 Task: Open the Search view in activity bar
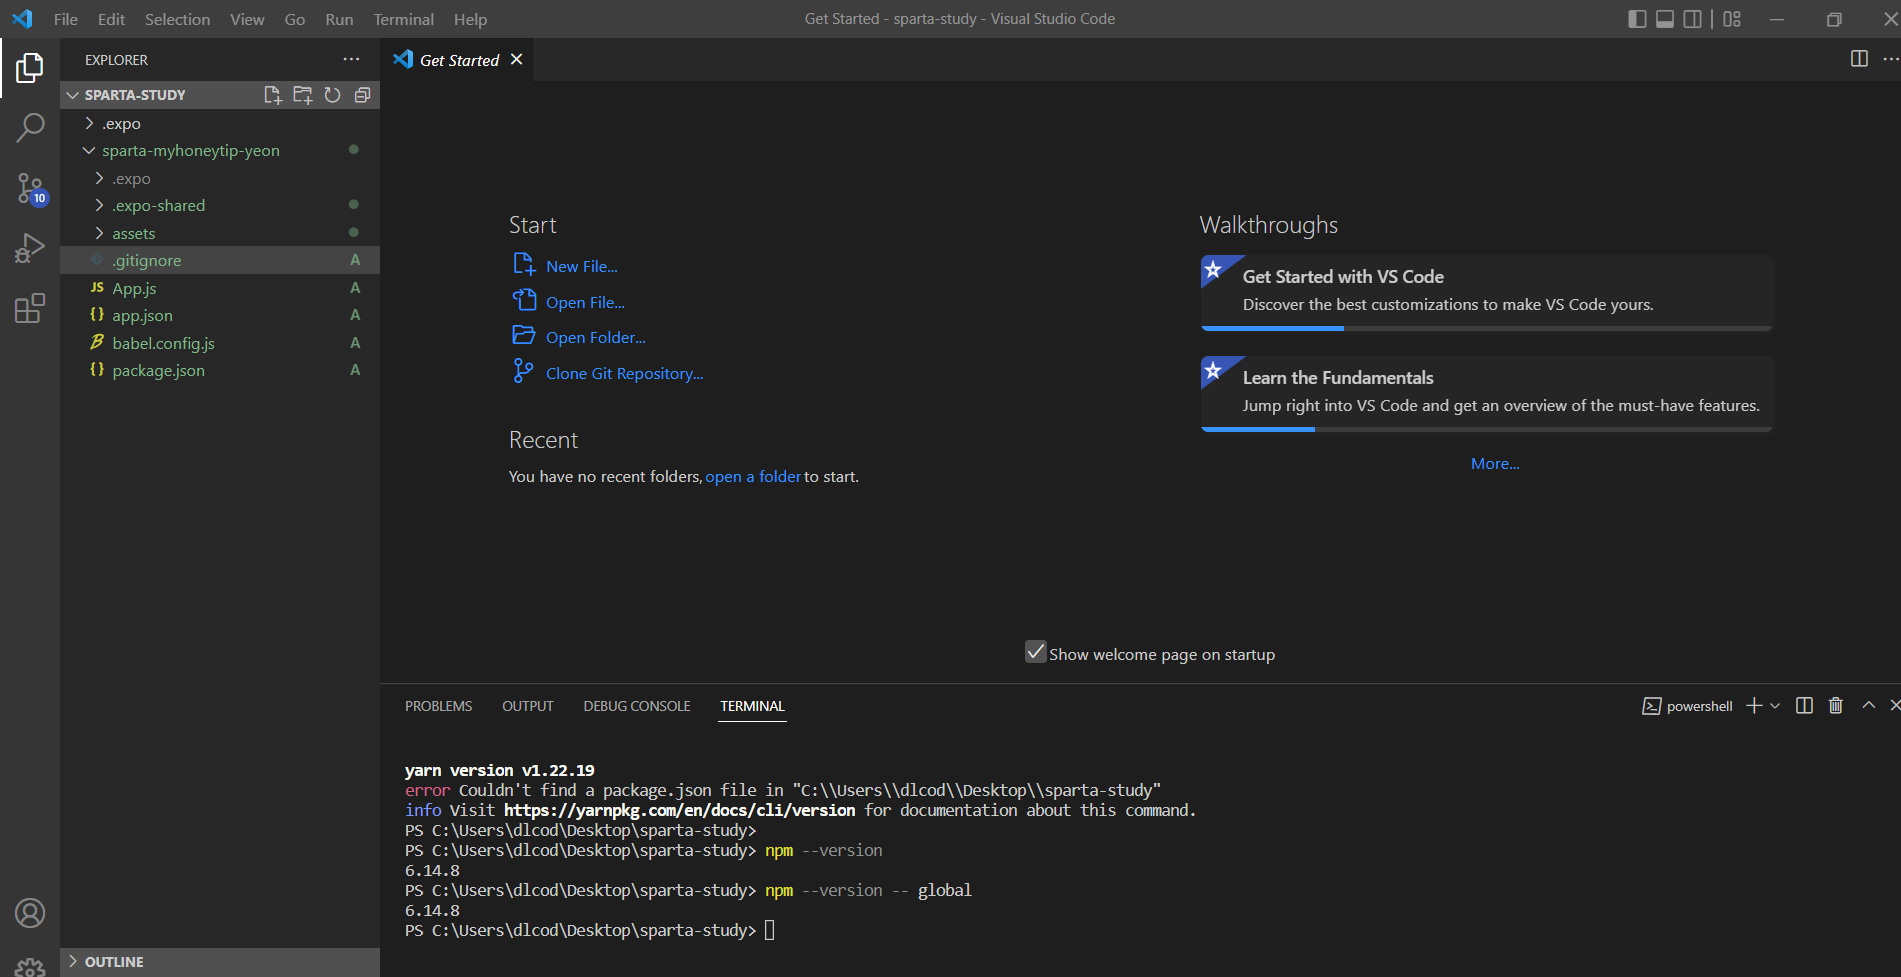point(30,127)
